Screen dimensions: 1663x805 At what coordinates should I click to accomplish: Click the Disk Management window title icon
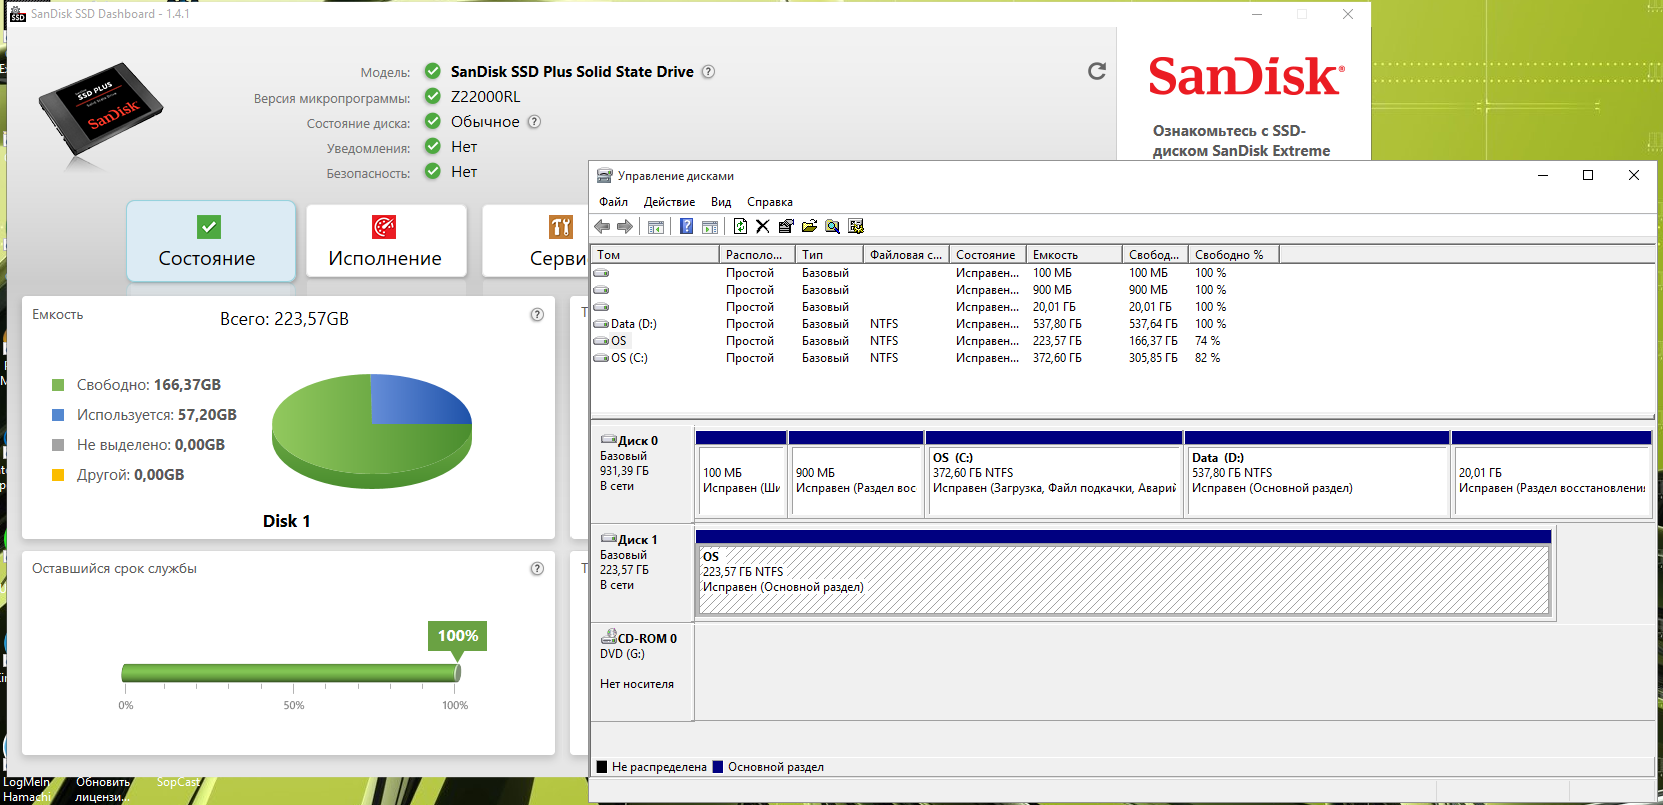(x=604, y=176)
